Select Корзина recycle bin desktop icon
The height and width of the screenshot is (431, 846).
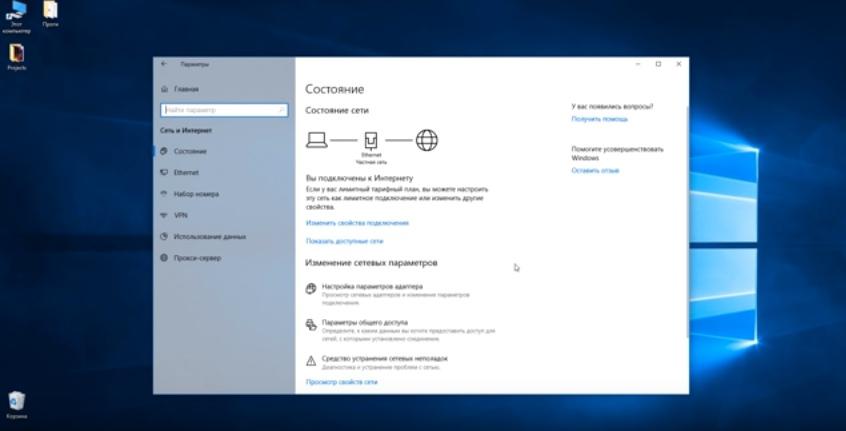tap(17, 404)
